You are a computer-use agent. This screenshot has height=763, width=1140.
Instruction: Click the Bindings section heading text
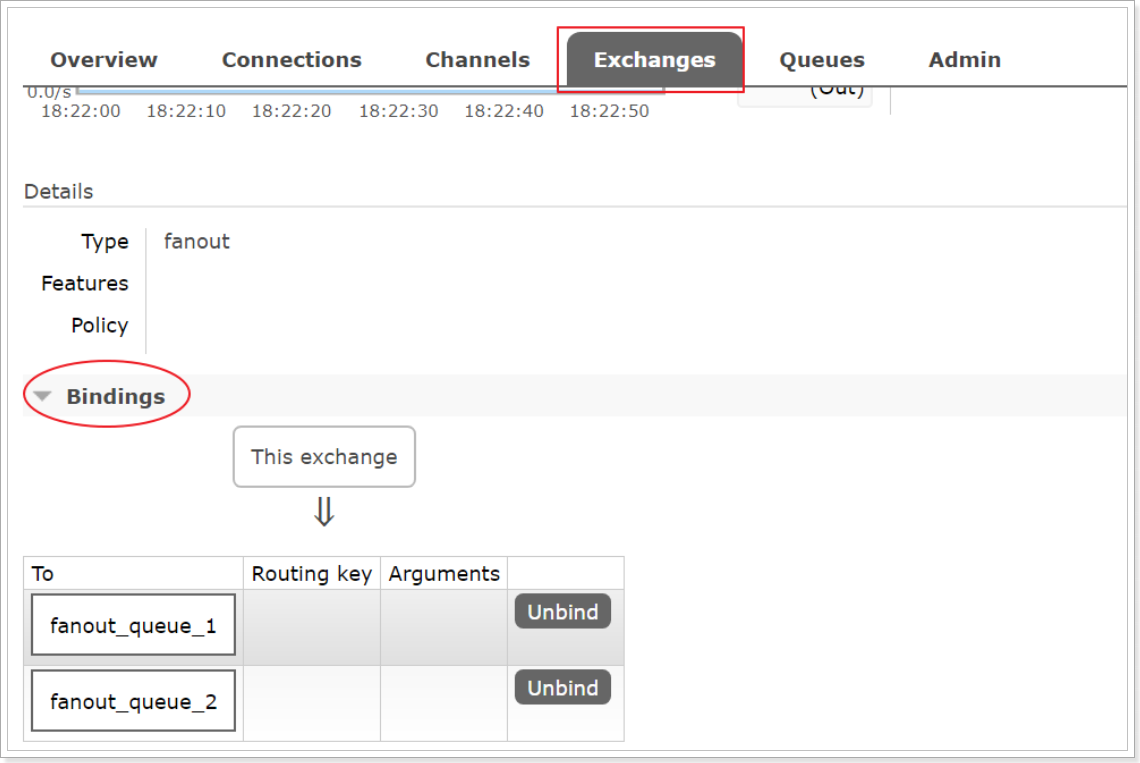point(115,396)
